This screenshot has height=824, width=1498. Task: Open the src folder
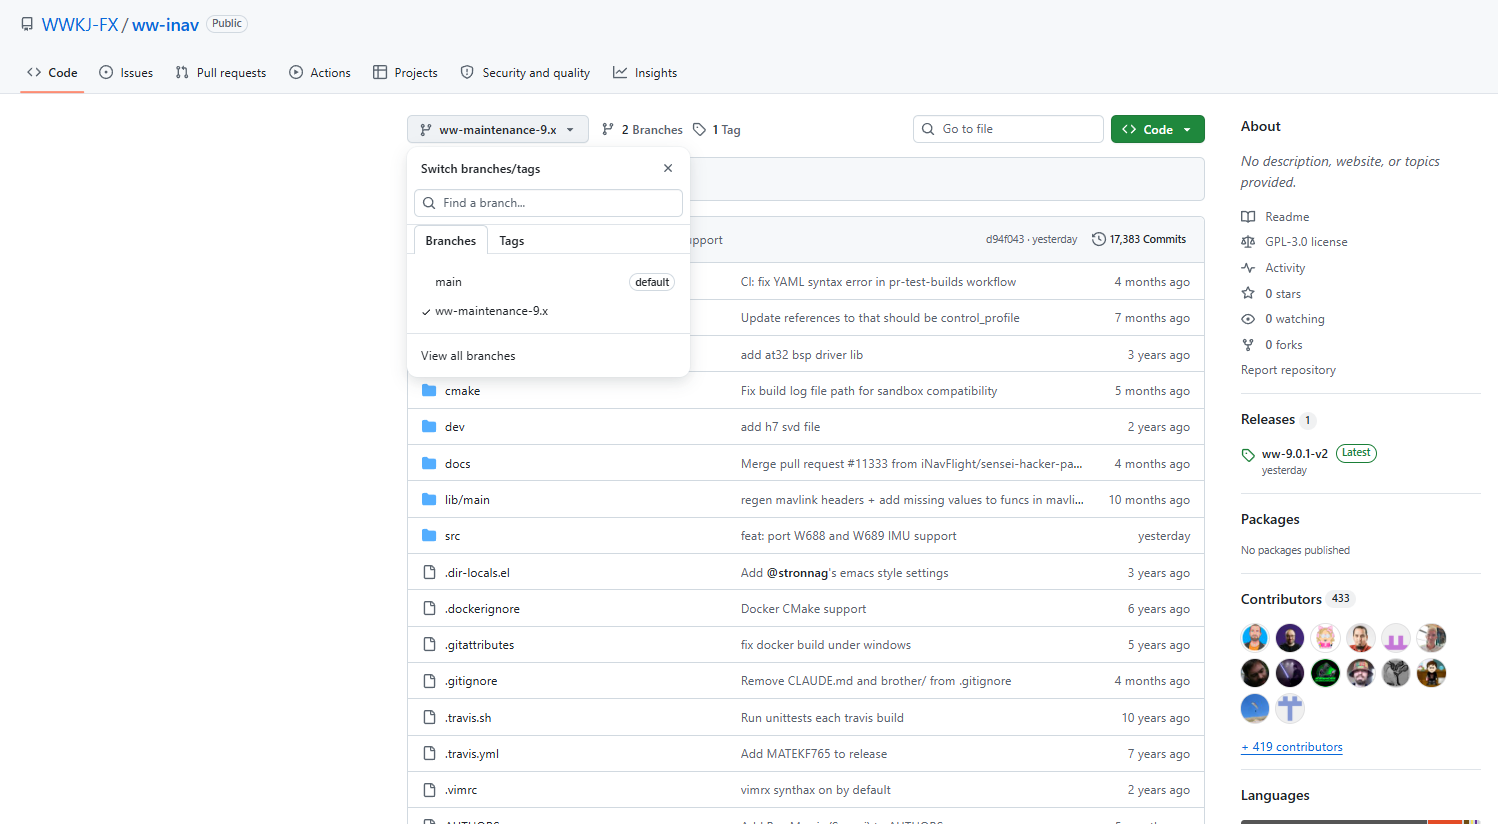pyautogui.click(x=452, y=536)
